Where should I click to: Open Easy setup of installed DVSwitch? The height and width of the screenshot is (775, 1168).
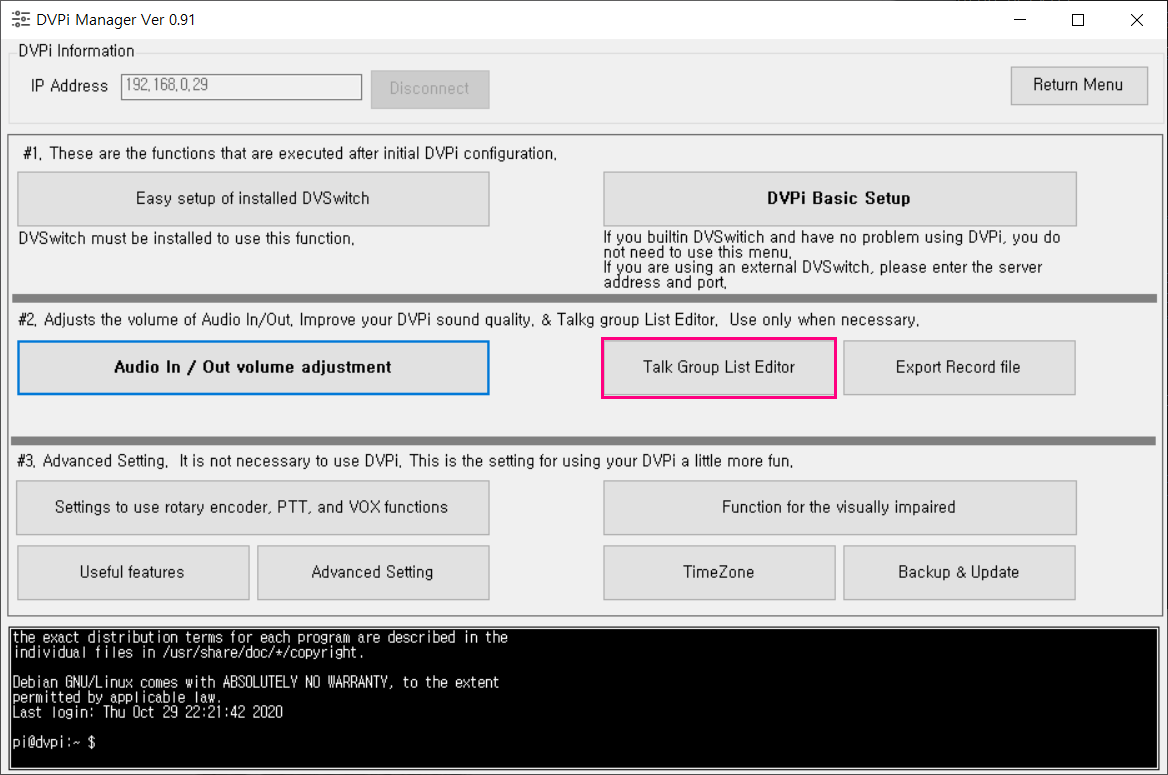(x=253, y=199)
